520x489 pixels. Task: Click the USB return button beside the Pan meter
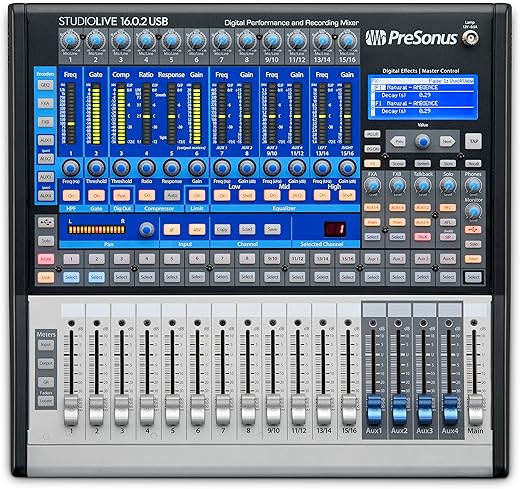pos(46,222)
